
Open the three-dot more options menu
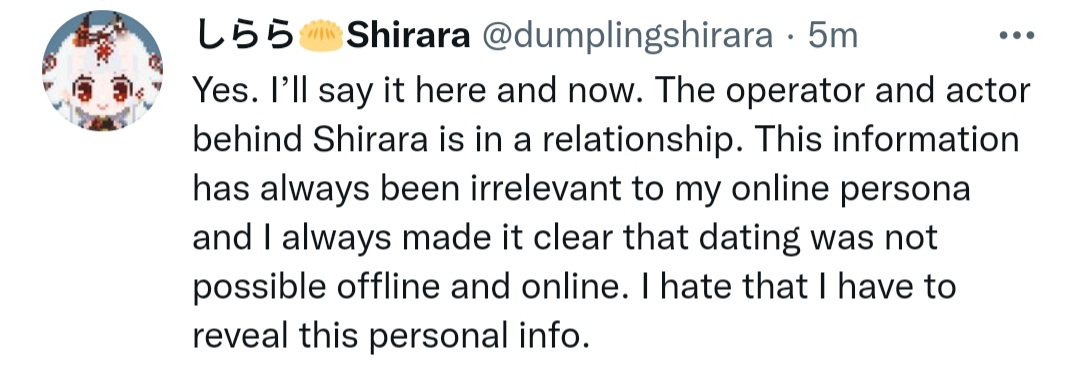click(1016, 36)
